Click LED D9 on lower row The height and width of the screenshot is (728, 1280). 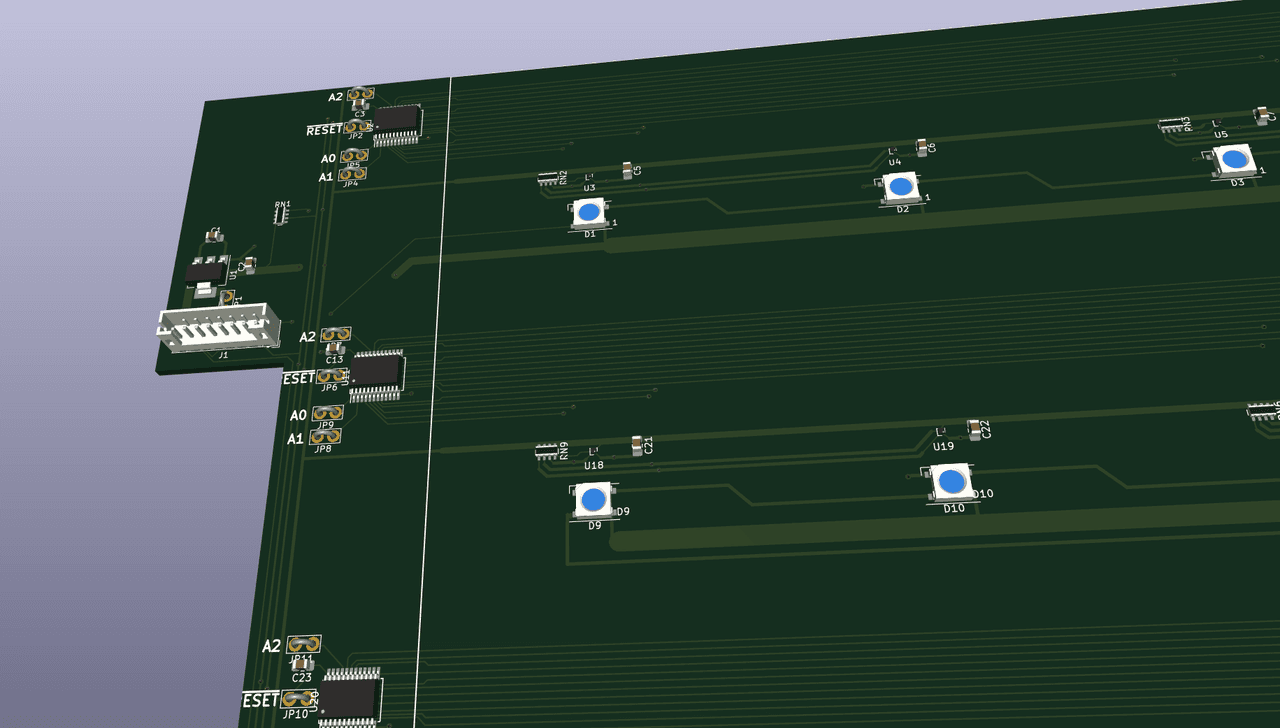(593, 499)
